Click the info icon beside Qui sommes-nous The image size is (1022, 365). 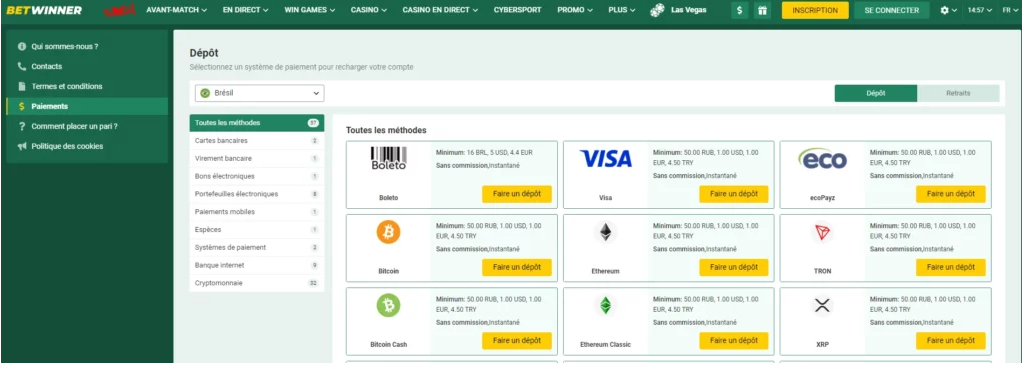(22, 46)
